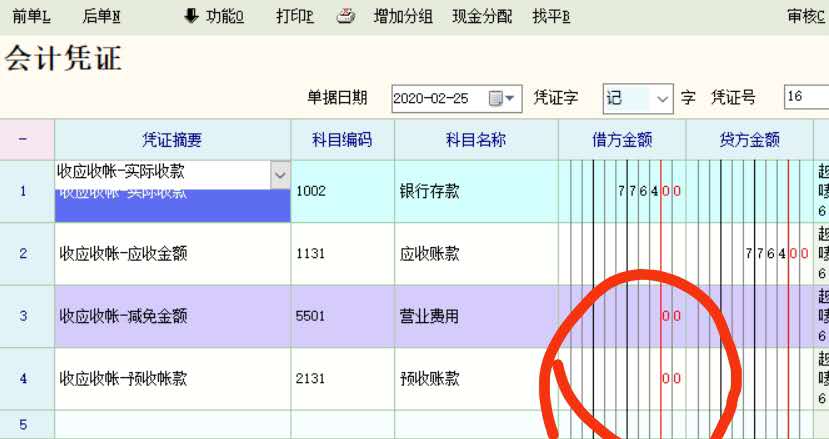Select the account code 5501 cell
Viewport: 829px width, 439px height.
tap(342, 317)
